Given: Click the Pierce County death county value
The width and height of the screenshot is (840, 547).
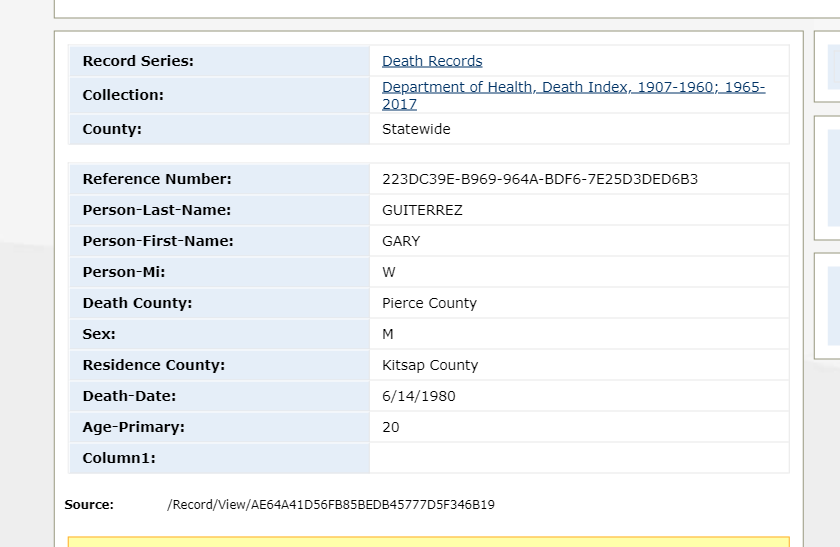Looking at the screenshot, I should tap(429, 303).
